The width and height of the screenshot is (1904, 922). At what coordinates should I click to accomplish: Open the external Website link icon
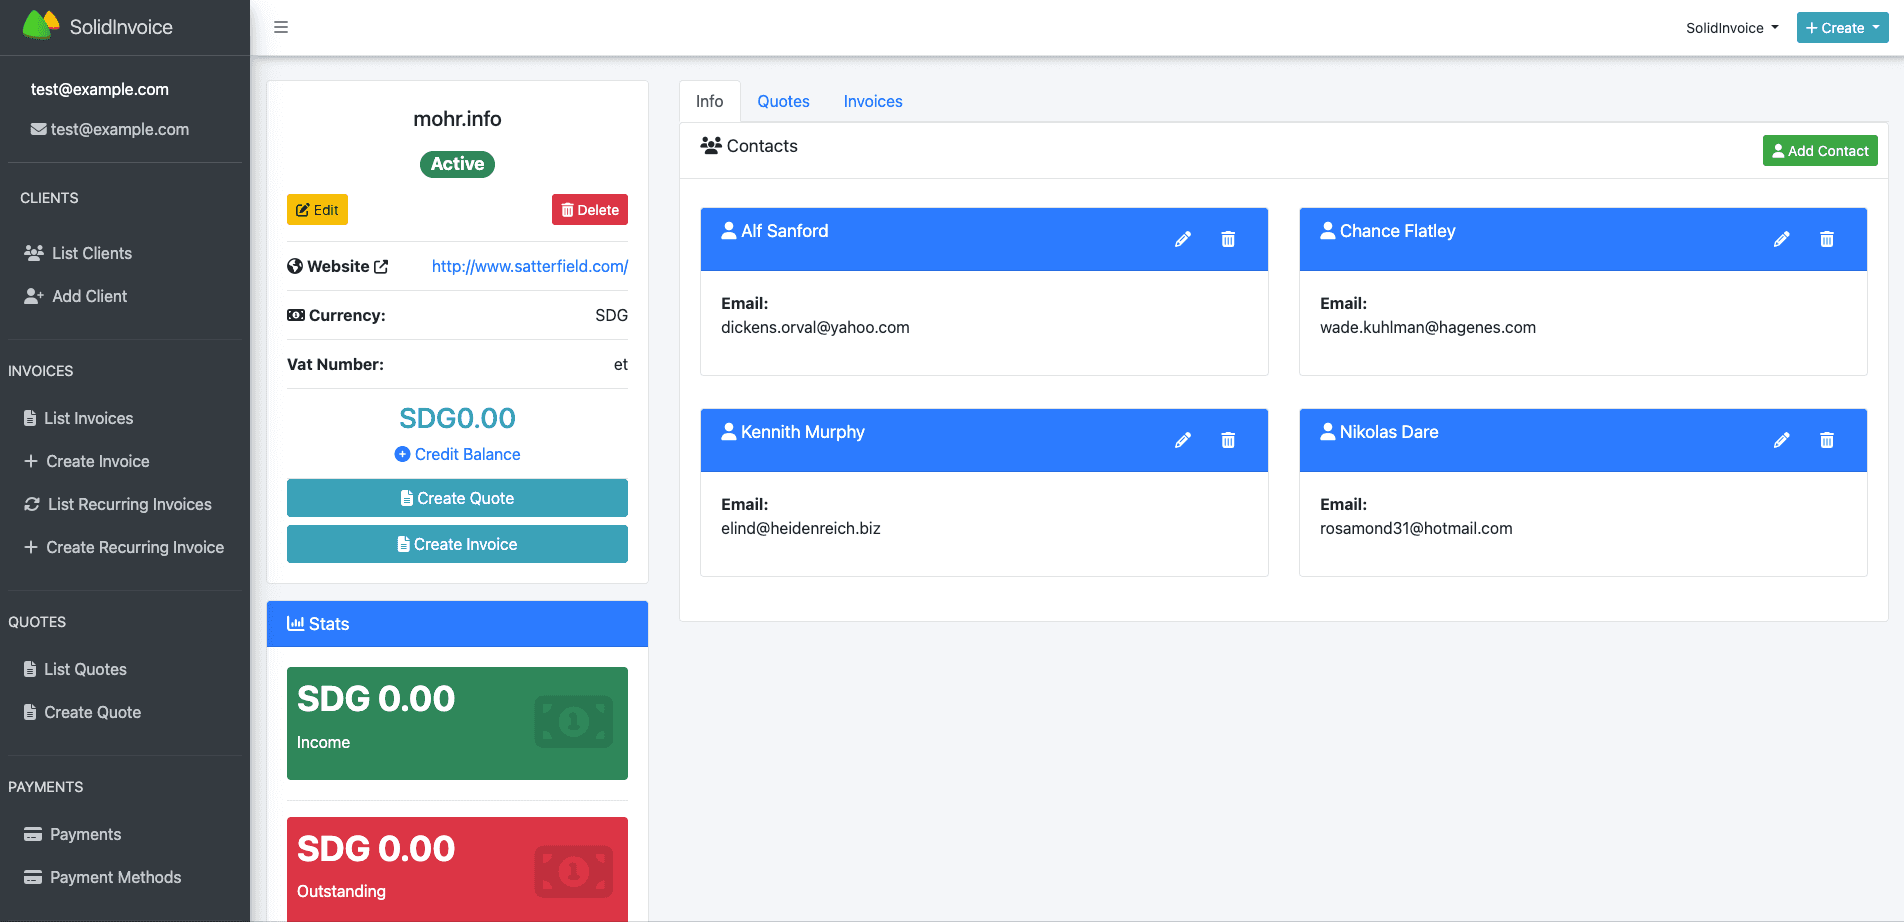point(381,267)
